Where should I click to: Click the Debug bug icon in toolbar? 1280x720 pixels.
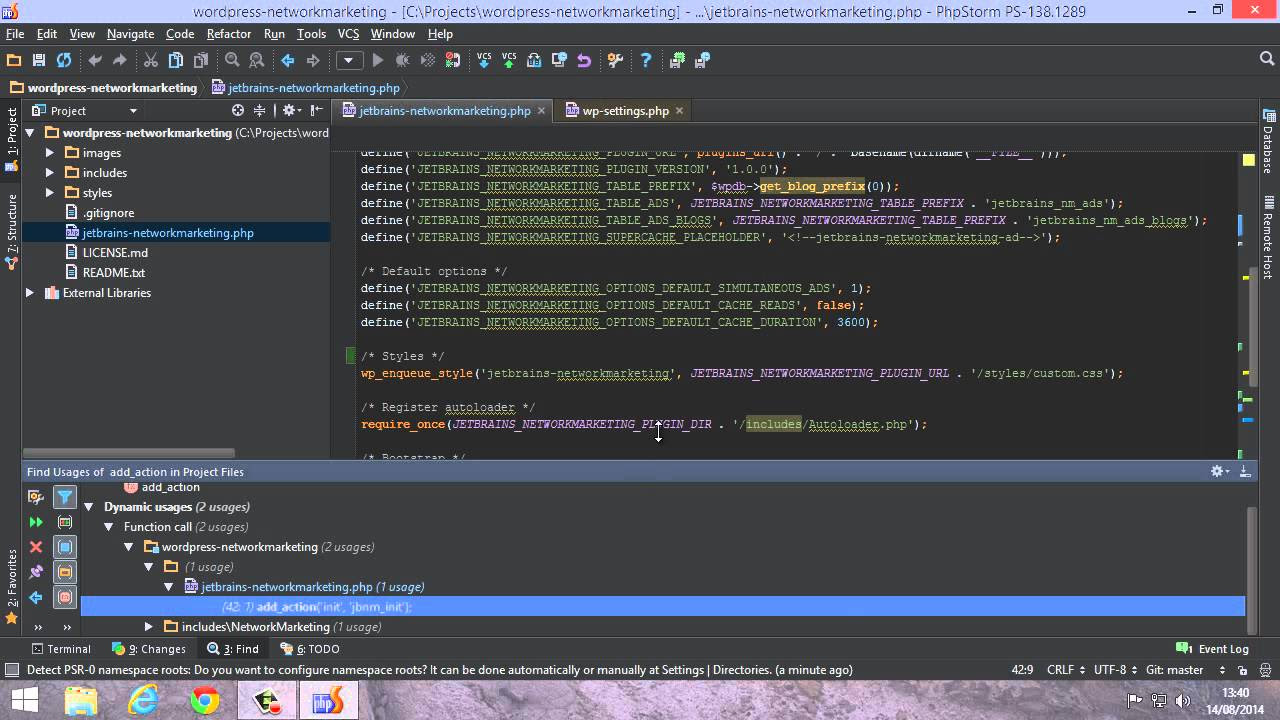[403, 61]
